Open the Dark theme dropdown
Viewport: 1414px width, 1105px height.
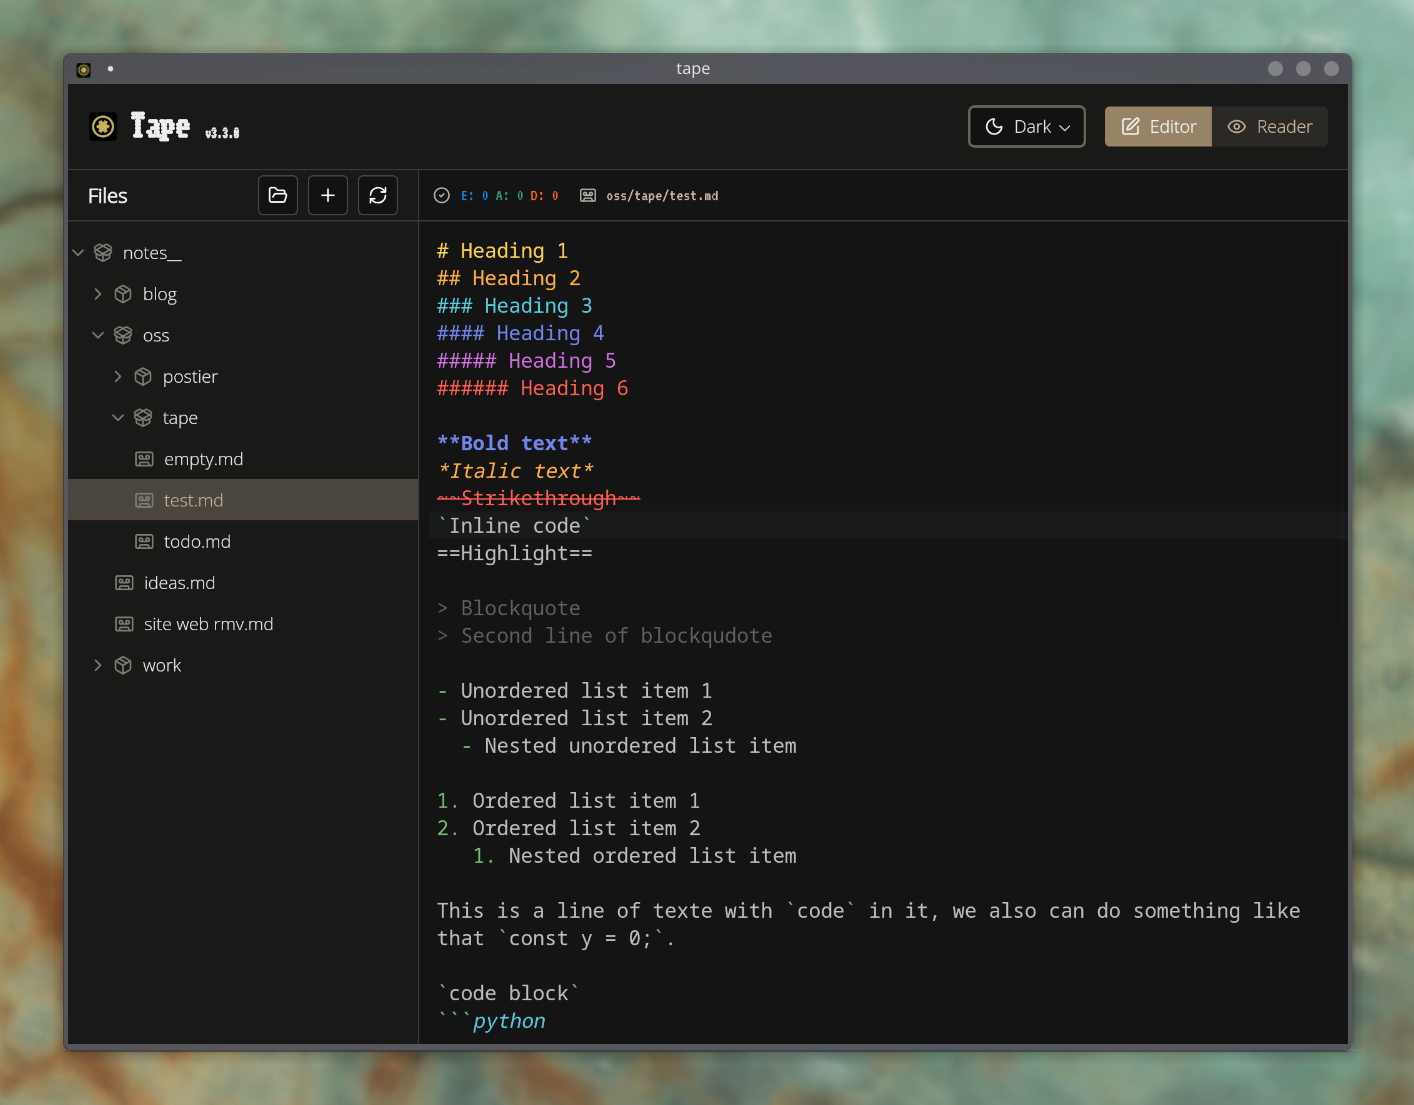pyautogui.click(x=1027, y=127)
